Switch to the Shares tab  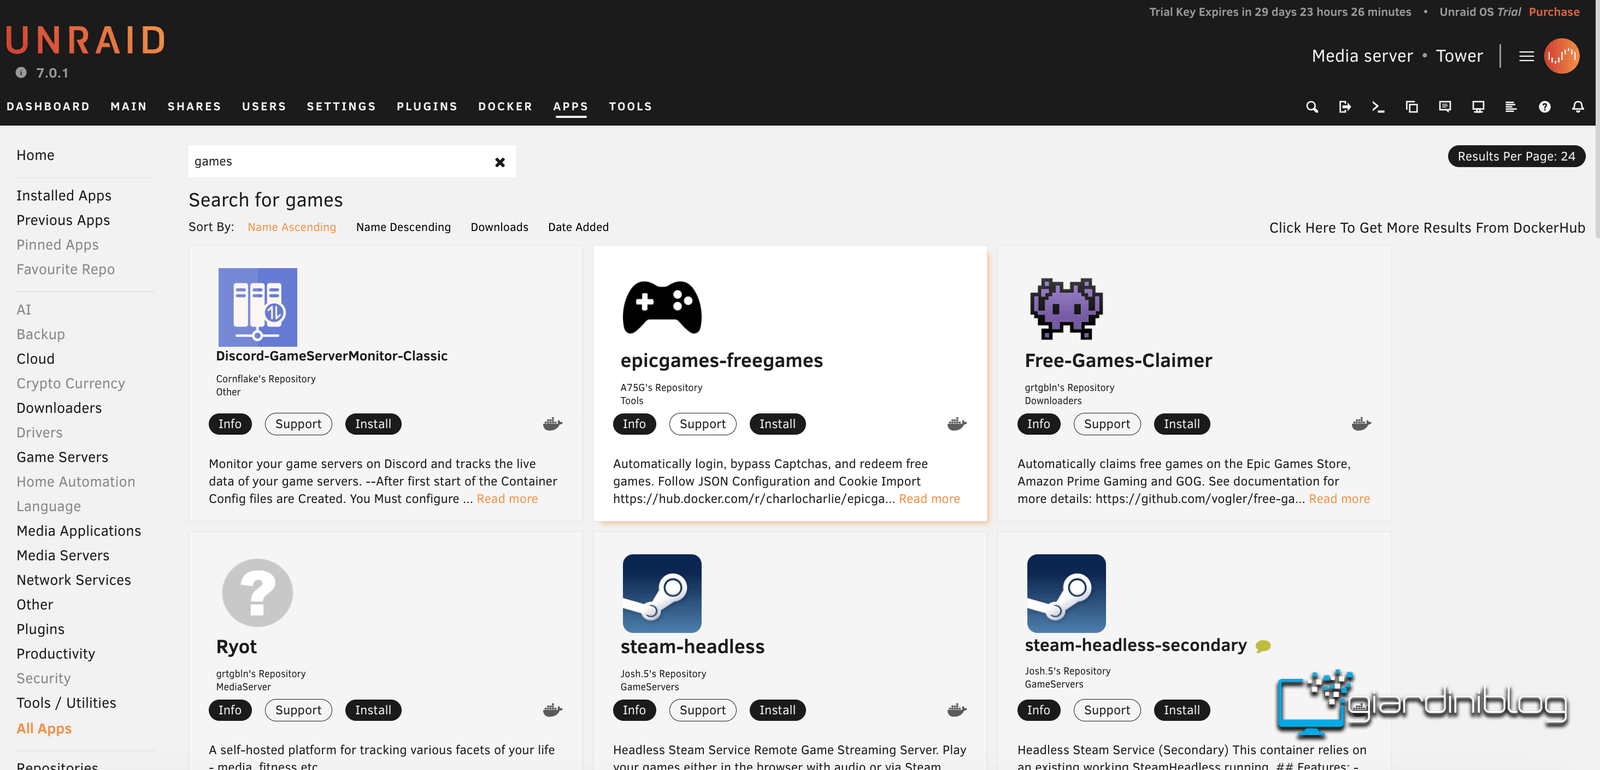(194, 106)
